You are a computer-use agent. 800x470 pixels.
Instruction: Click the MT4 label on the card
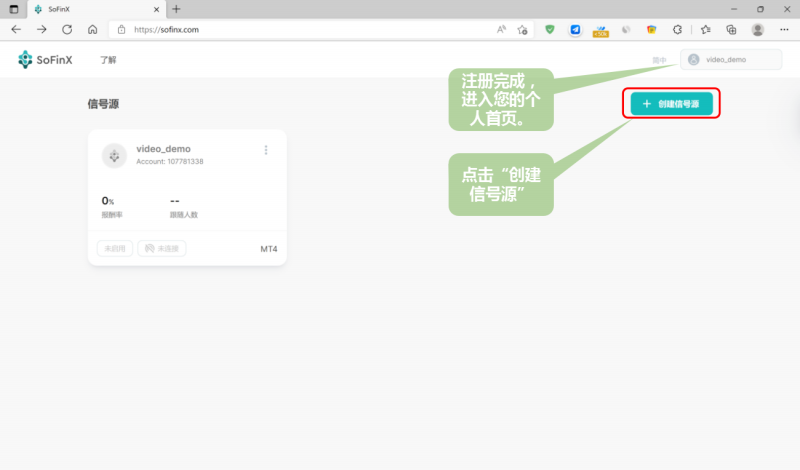pos(269,249)
